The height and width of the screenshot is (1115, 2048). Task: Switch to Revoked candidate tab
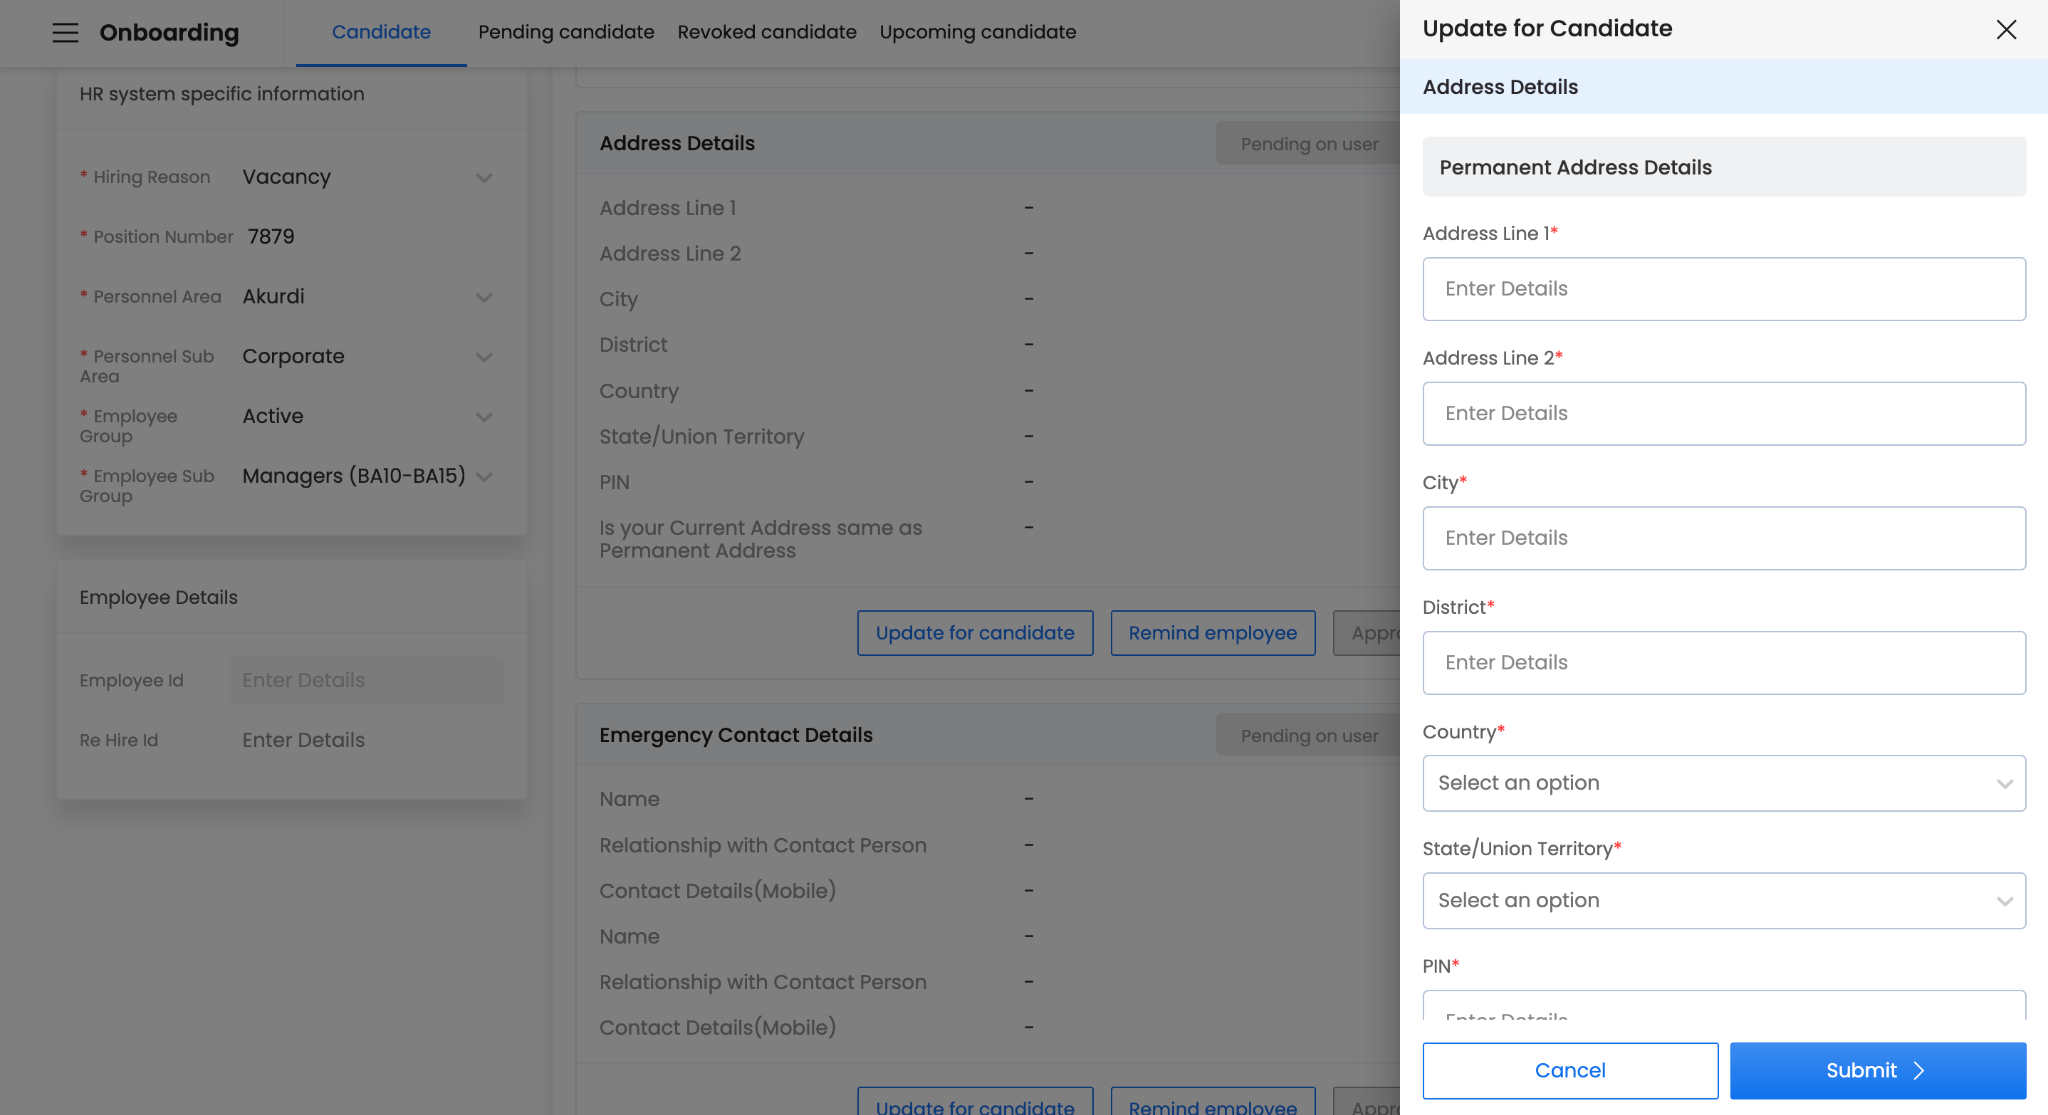point(766,32)
